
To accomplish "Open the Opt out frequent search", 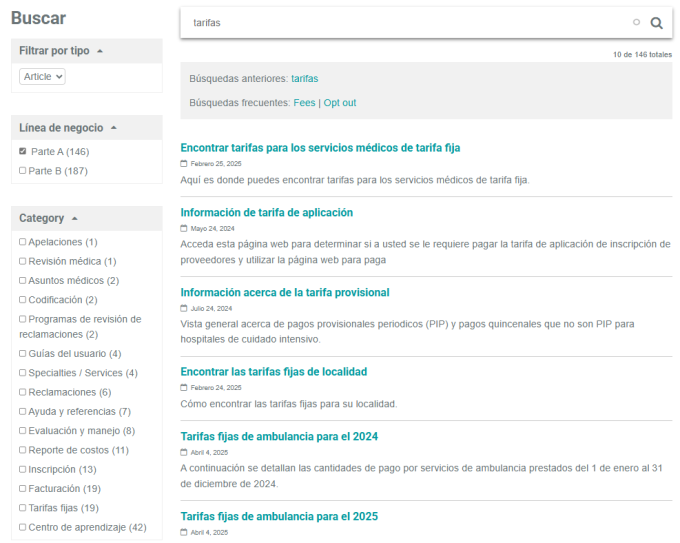I will tap(340, 103).
